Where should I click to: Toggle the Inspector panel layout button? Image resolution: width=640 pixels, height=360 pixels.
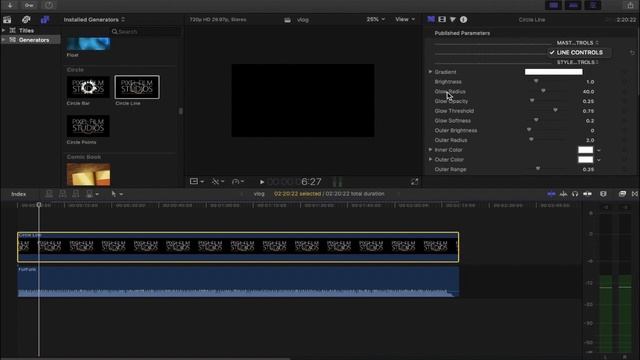[593, 5]
